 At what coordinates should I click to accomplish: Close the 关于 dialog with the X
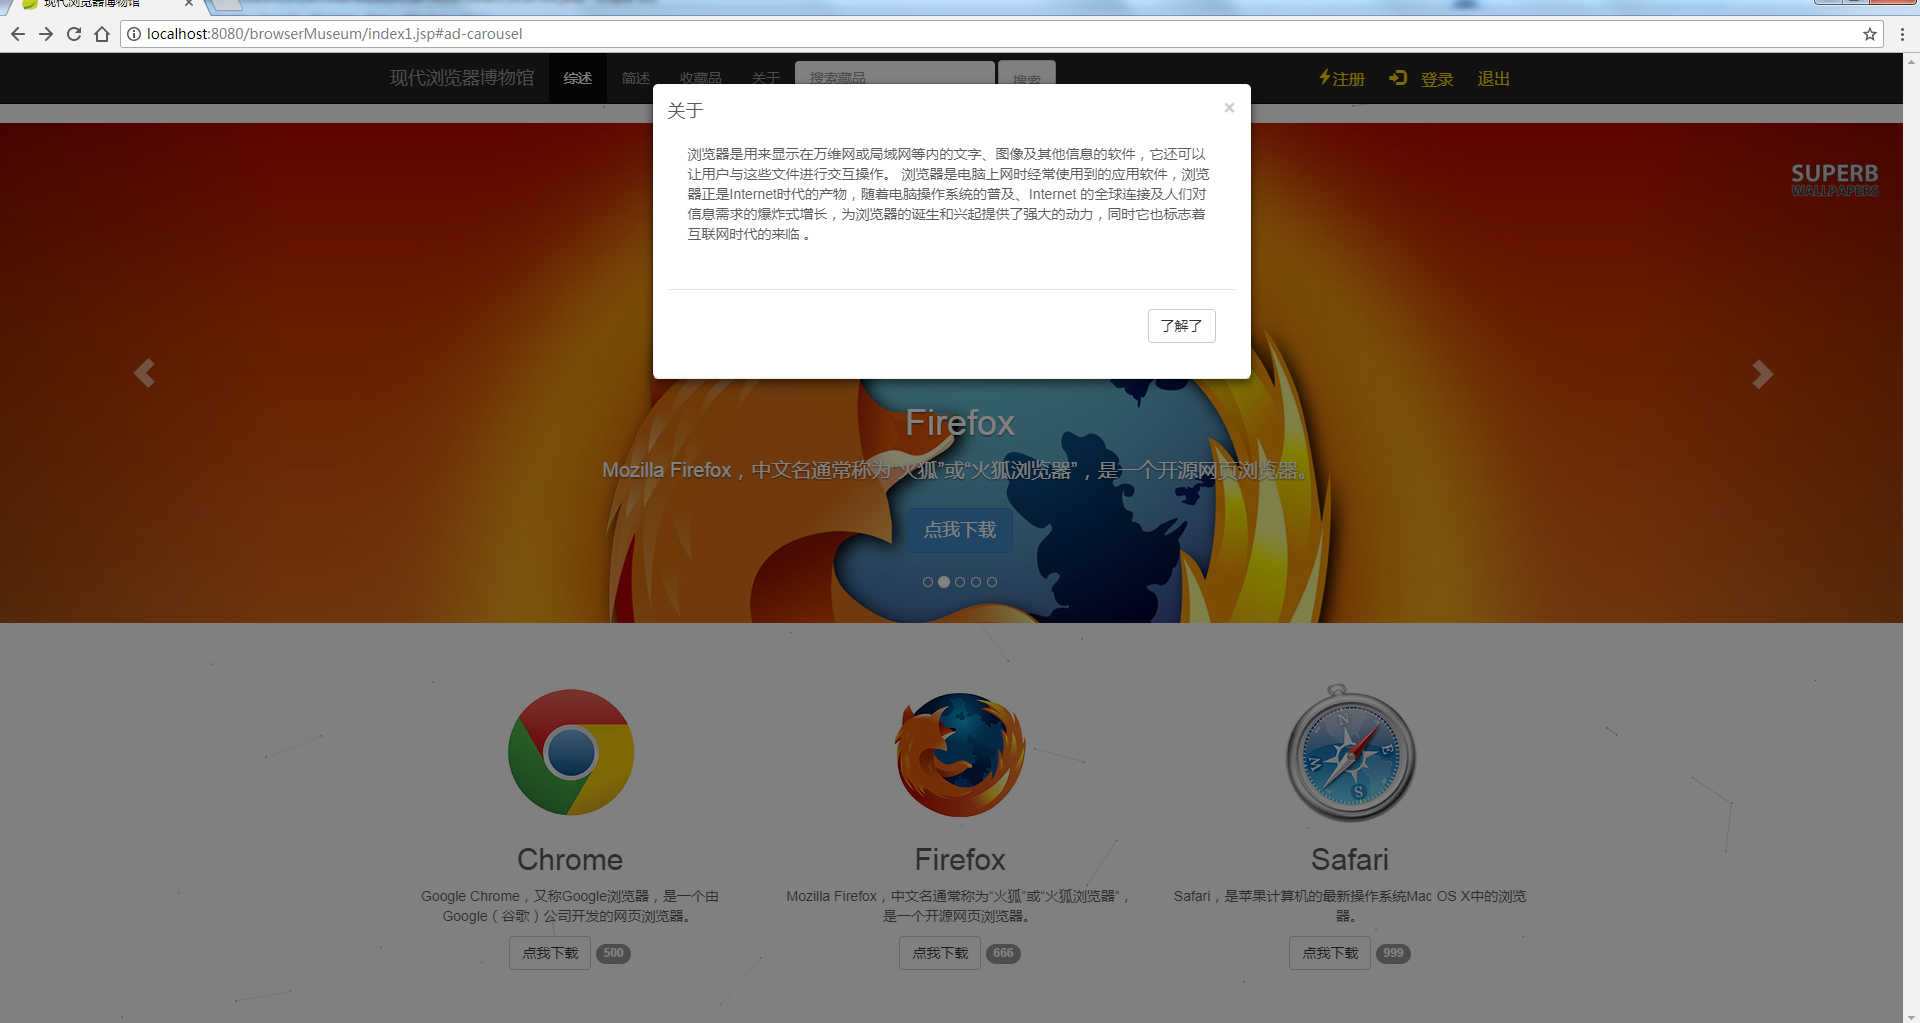[x=1229, y=108]
